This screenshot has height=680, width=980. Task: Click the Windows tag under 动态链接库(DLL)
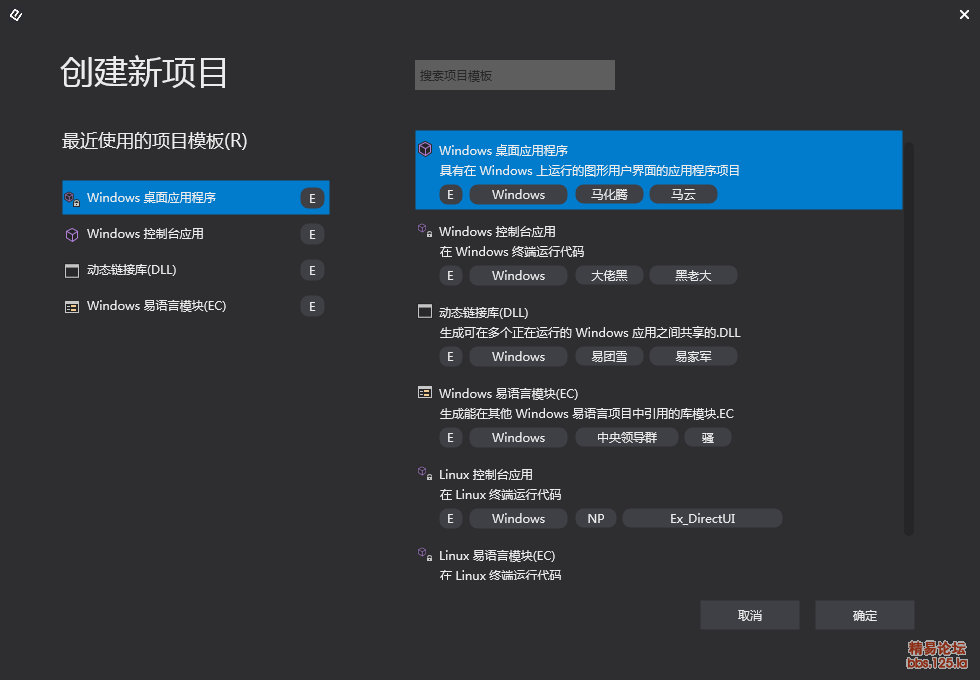518,356
